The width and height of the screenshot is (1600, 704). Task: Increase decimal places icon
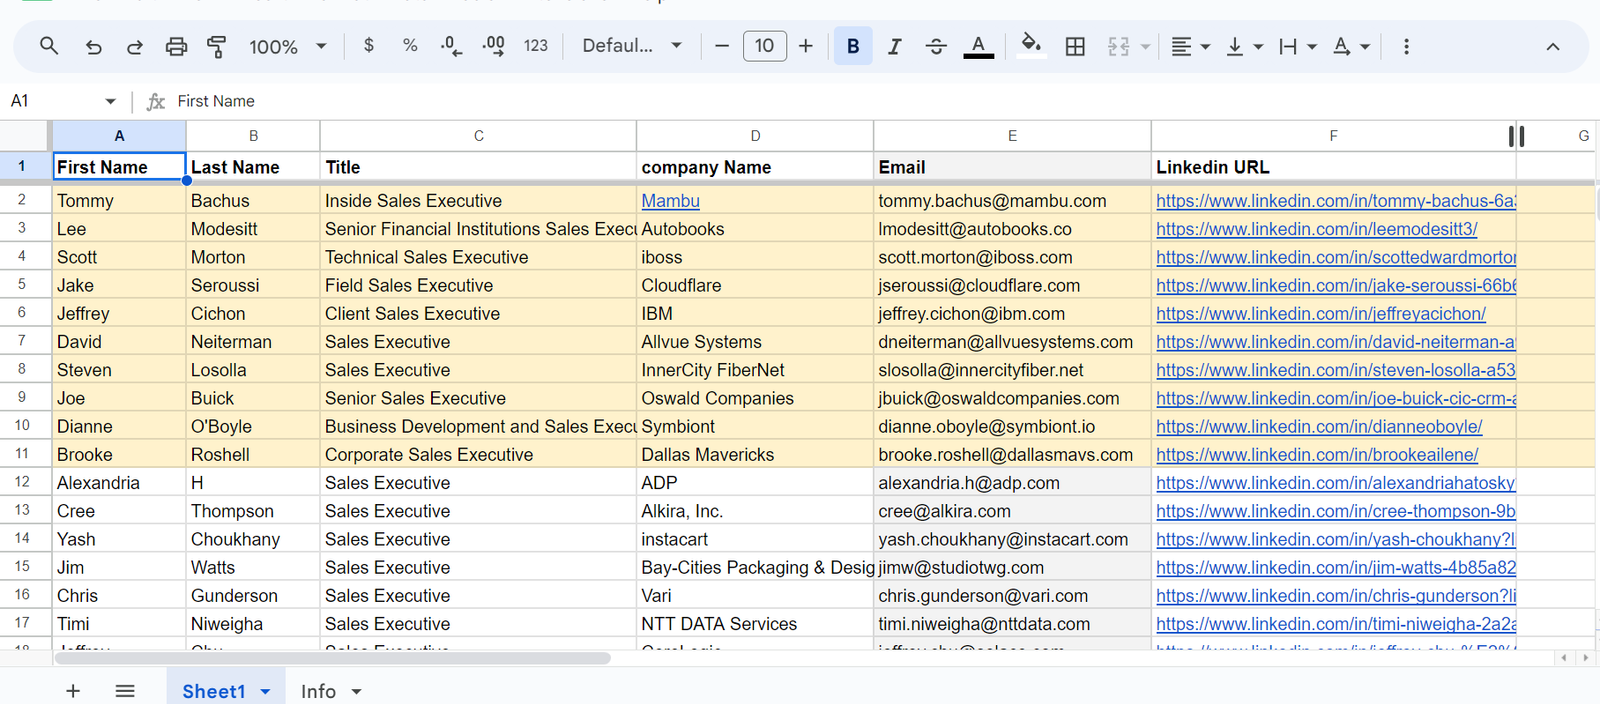click(493, 46)
